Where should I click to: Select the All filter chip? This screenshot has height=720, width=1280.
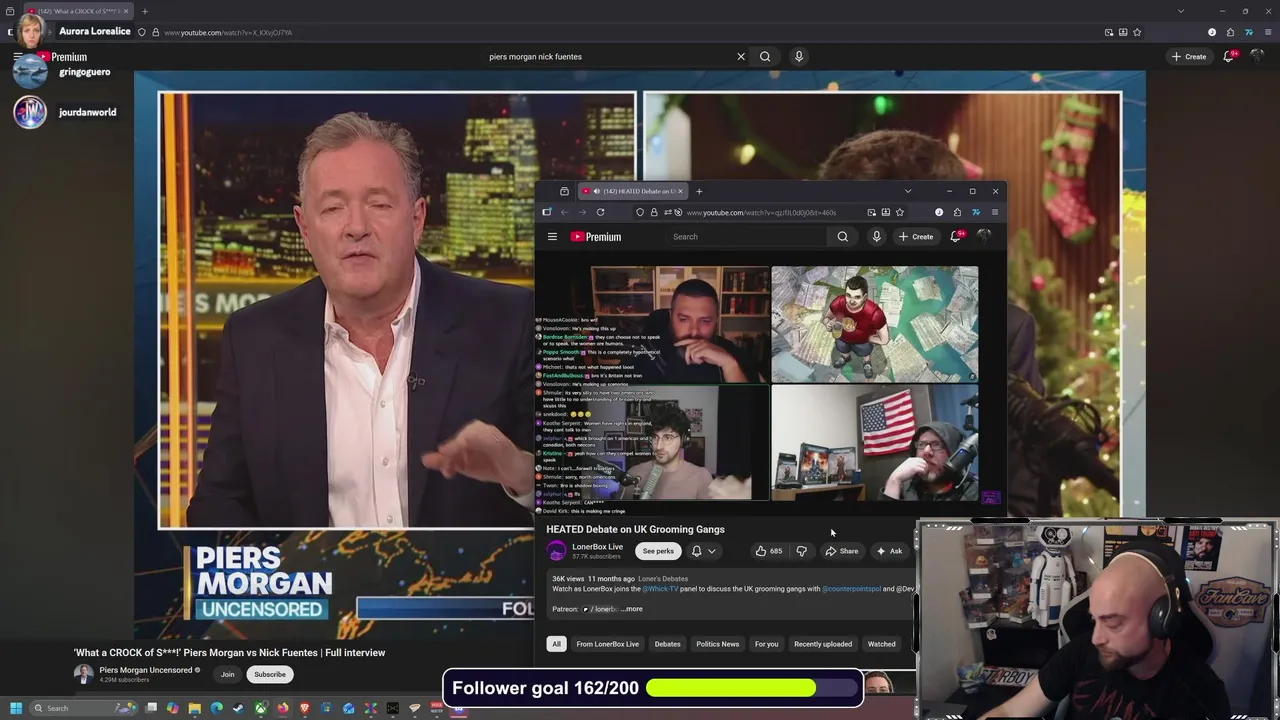pos(557,644)
